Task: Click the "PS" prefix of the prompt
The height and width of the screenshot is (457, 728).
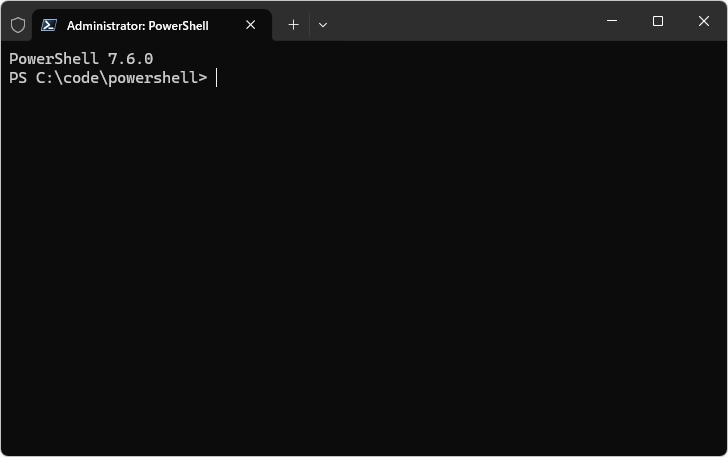Action: click(x=18, y=78)
